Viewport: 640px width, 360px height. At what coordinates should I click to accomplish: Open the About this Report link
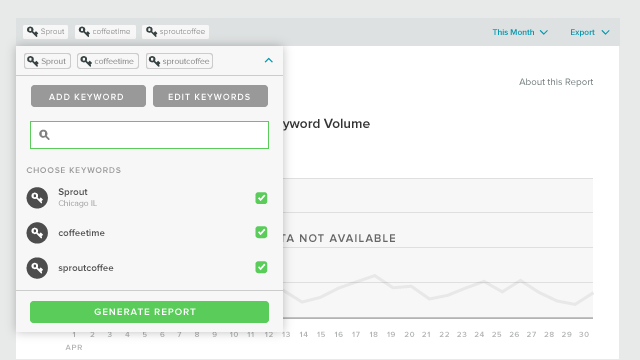coord(556,82)
